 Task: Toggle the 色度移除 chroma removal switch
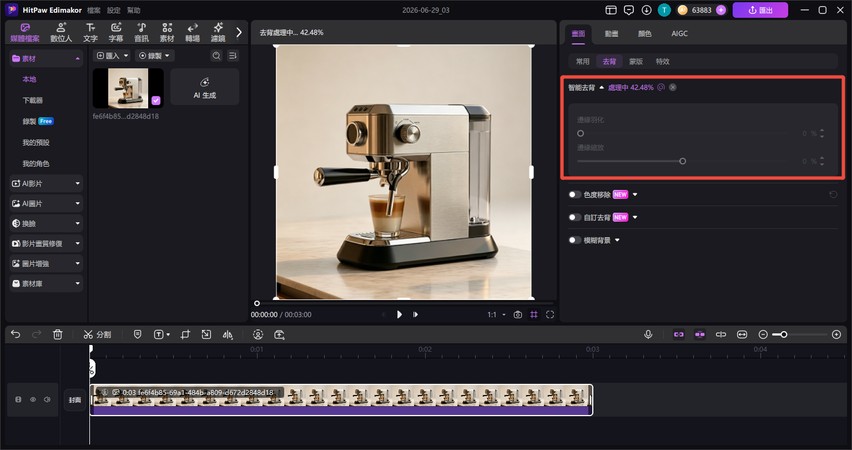[x=574, y=195]
